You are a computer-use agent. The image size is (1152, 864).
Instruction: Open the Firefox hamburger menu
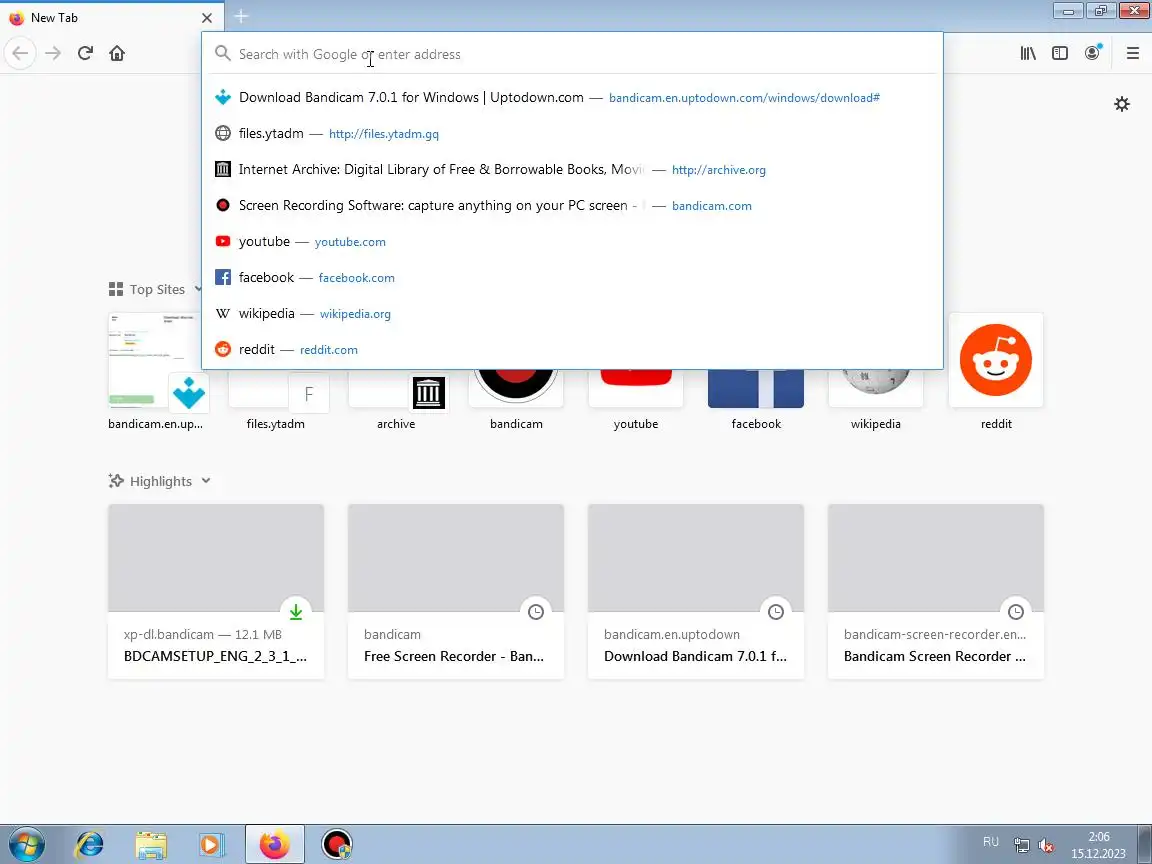pyautogui.click(x=1132, y=53)
